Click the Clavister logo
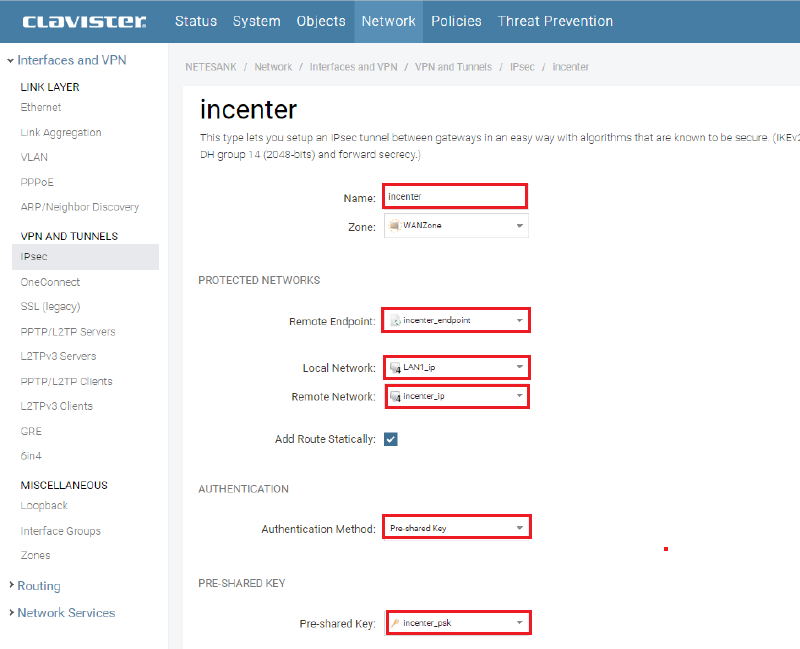The height and width of the screenshot is (649, 800). point(84,21)
